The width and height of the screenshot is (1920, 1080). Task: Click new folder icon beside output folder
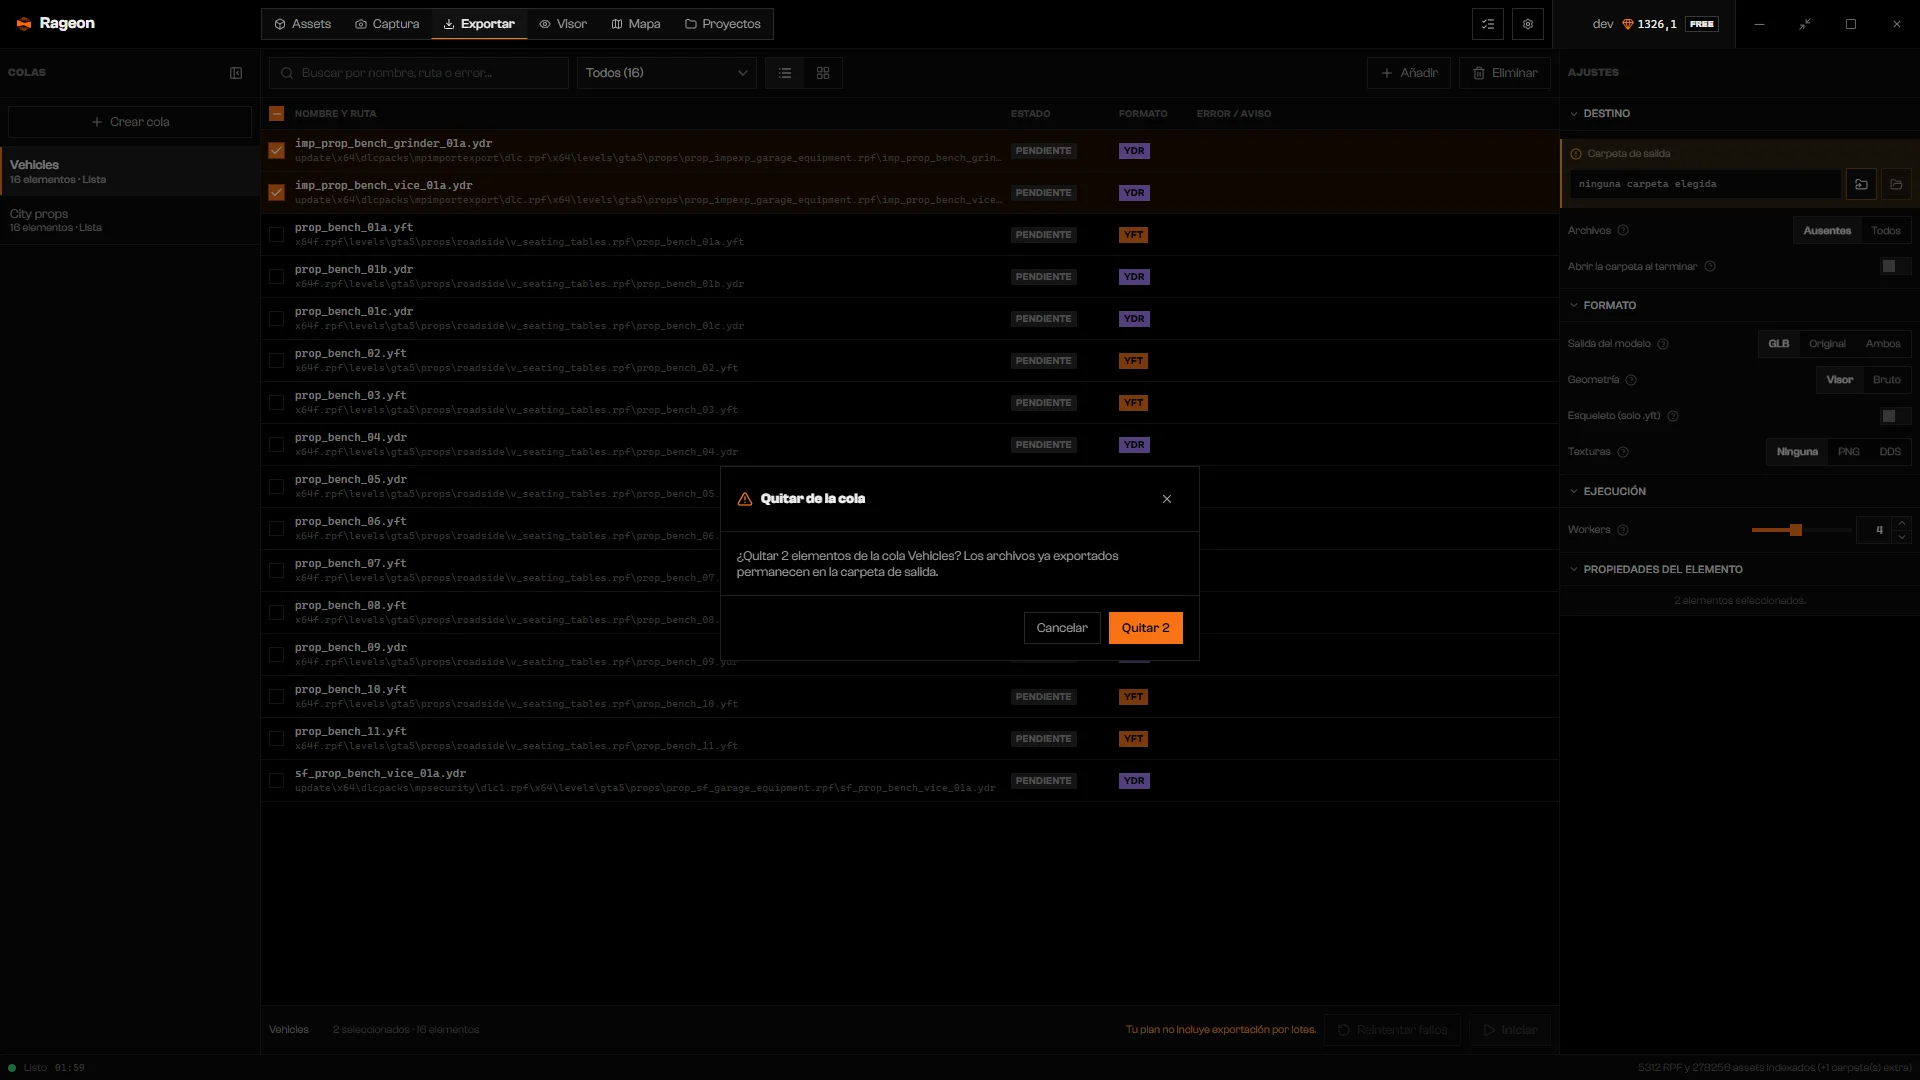pos(1861,184)
